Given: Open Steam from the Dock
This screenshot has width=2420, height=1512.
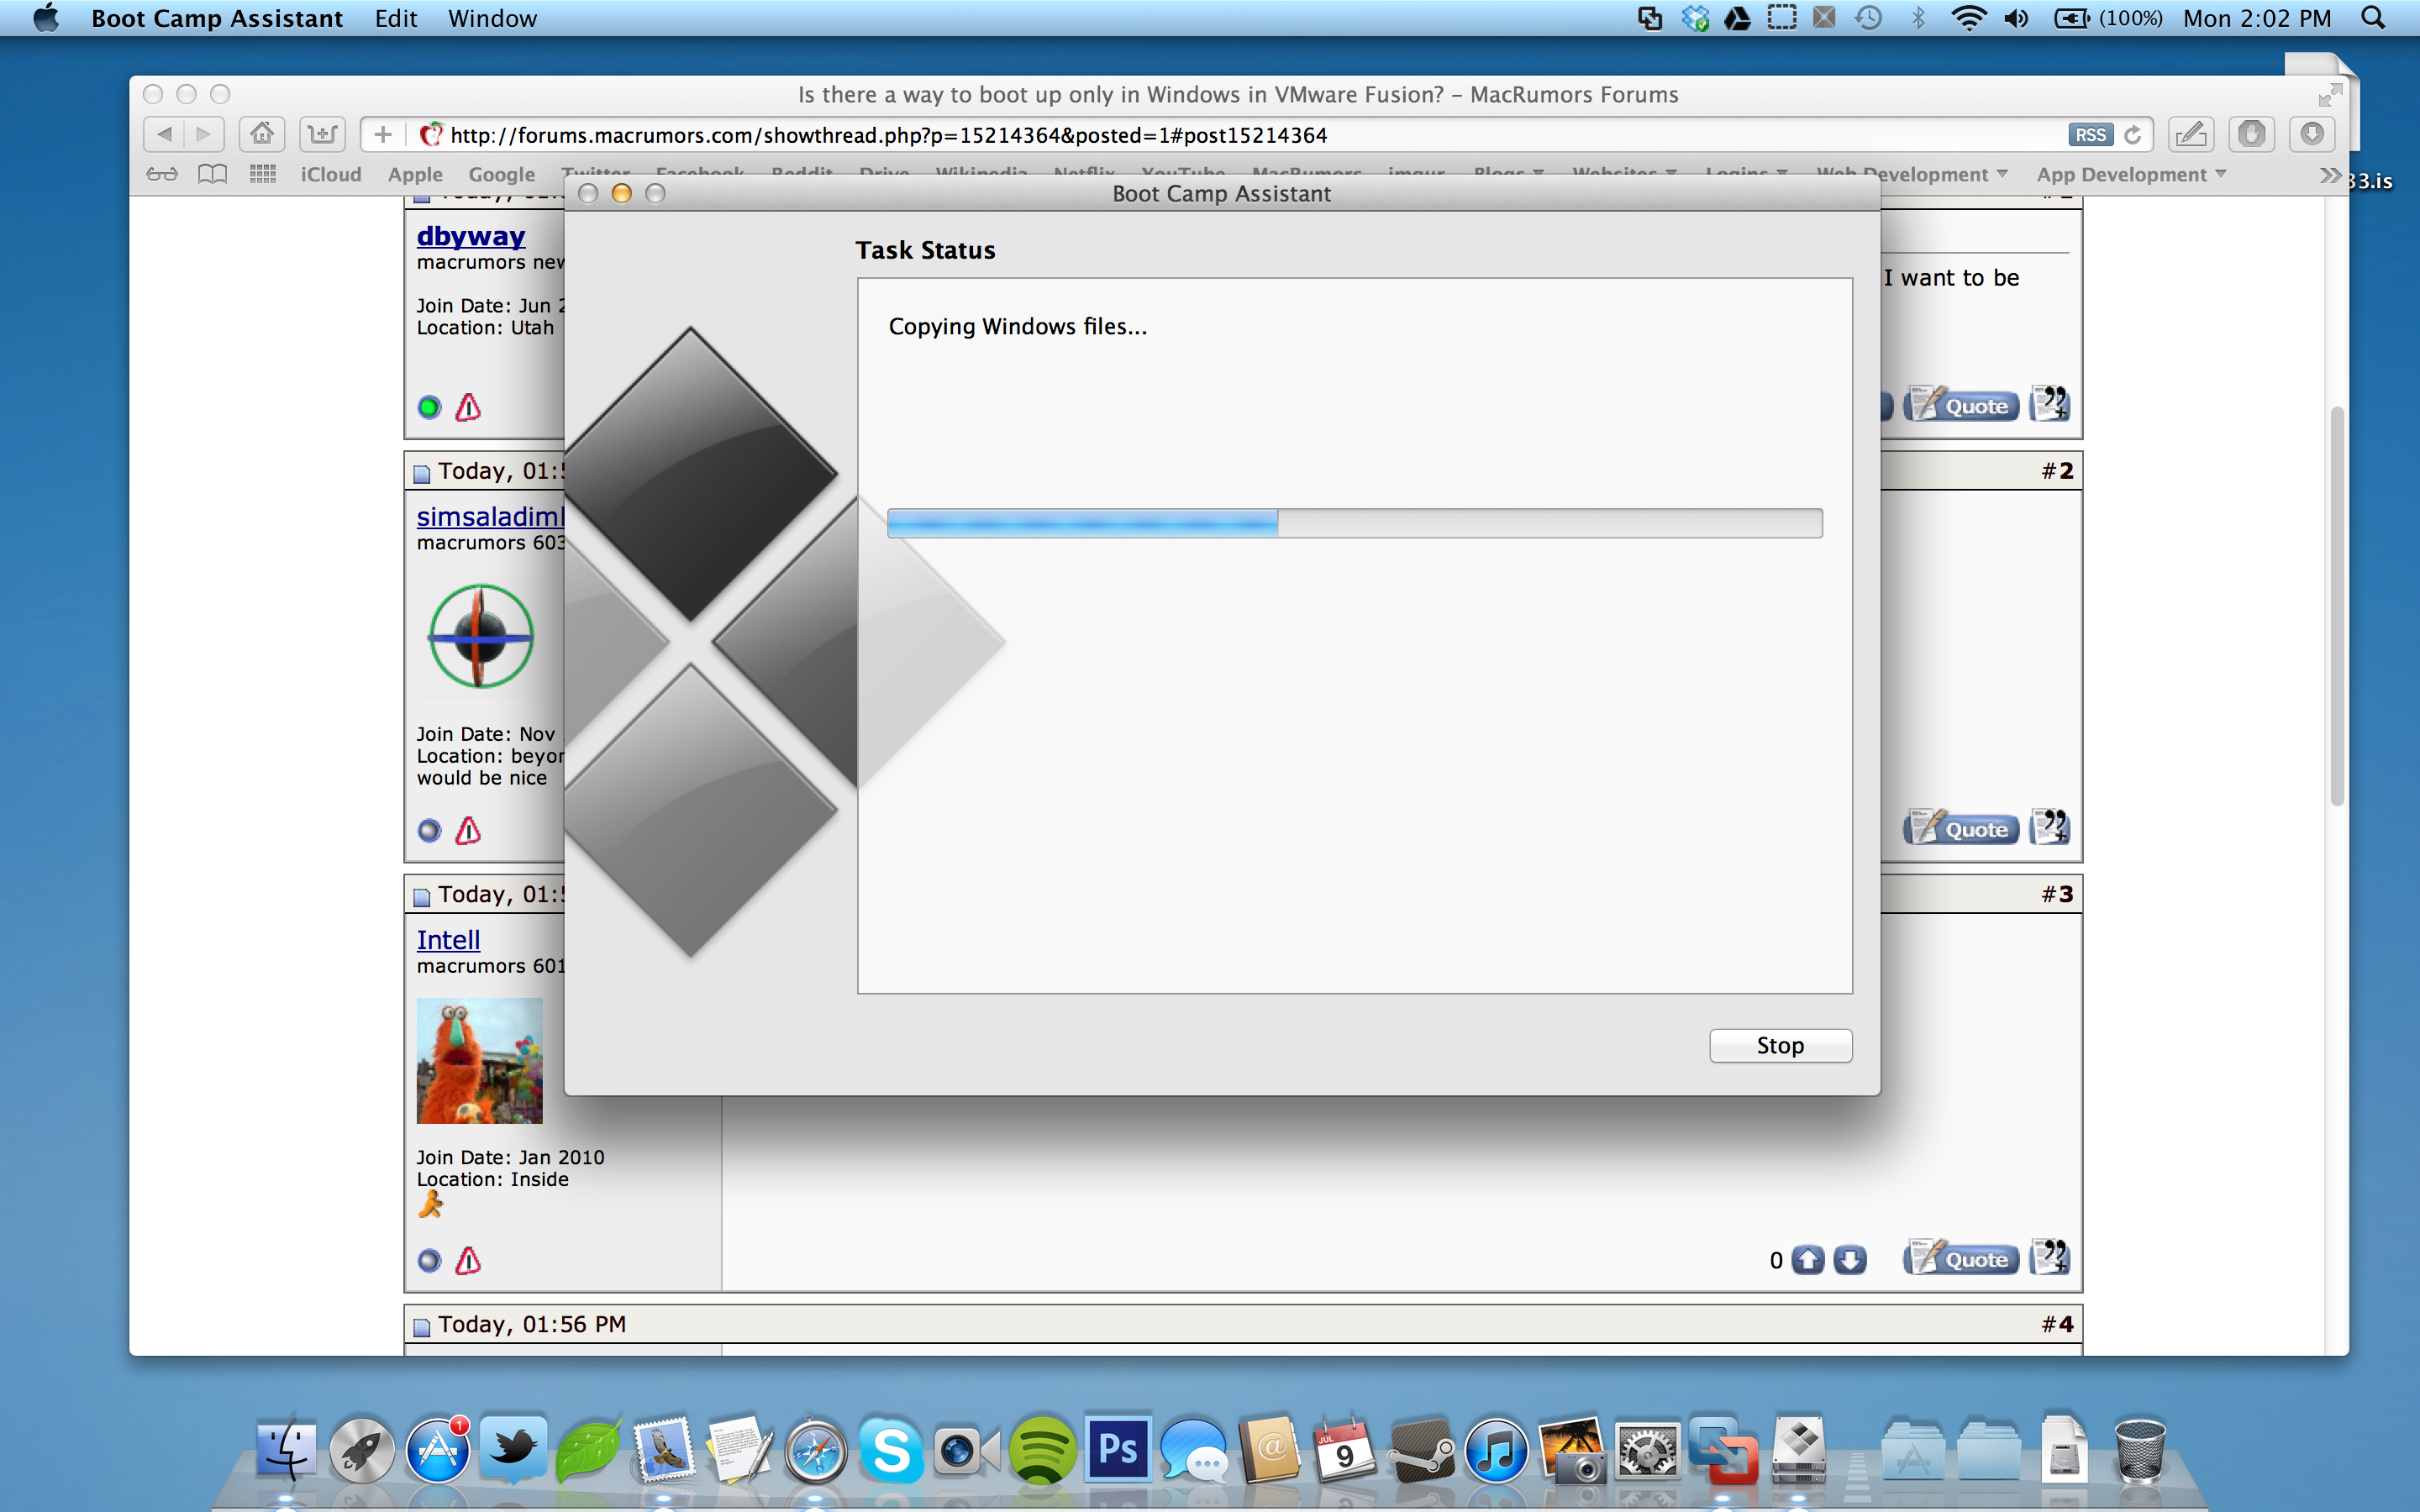Looking at the screenshot, I should click(1421, 1450).
